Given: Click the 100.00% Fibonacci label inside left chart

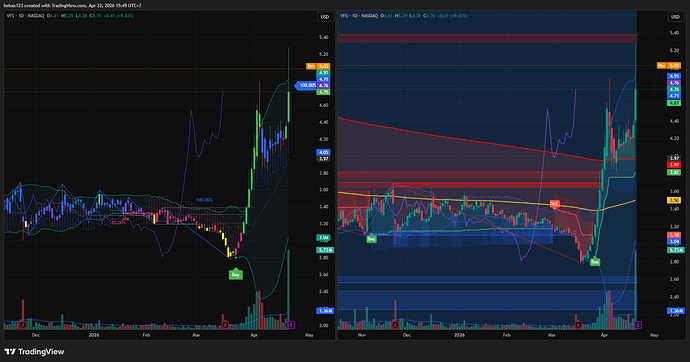Looking at the screenshot, I should (x=204, y=200).
